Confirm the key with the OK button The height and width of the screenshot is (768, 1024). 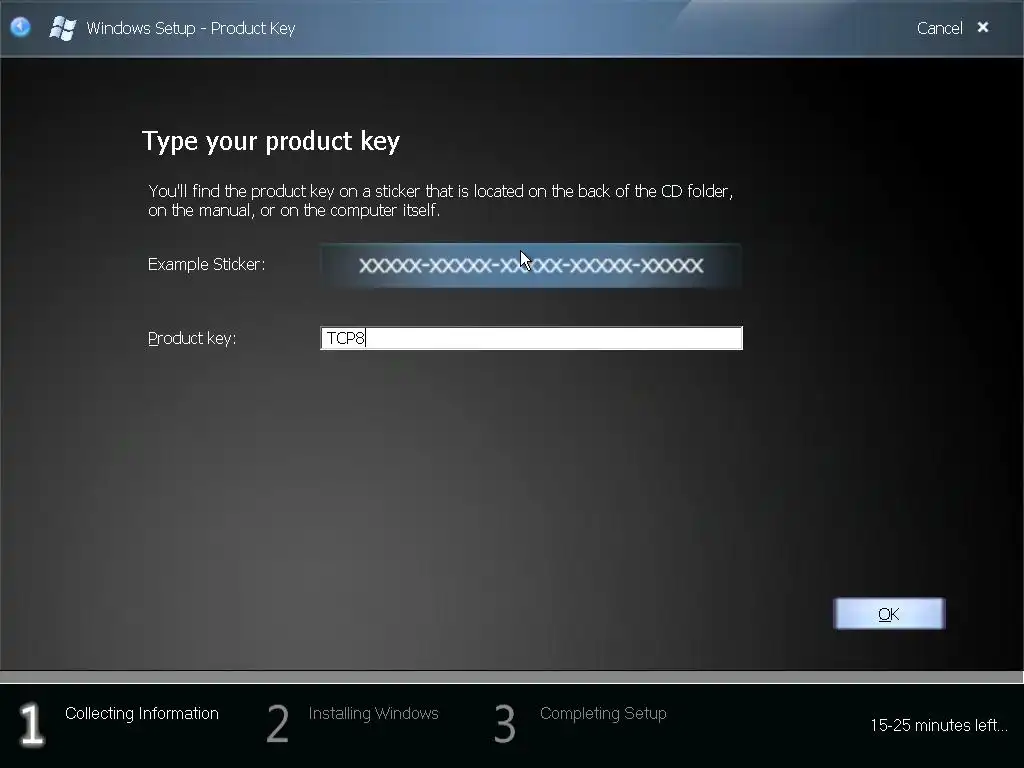889,614
